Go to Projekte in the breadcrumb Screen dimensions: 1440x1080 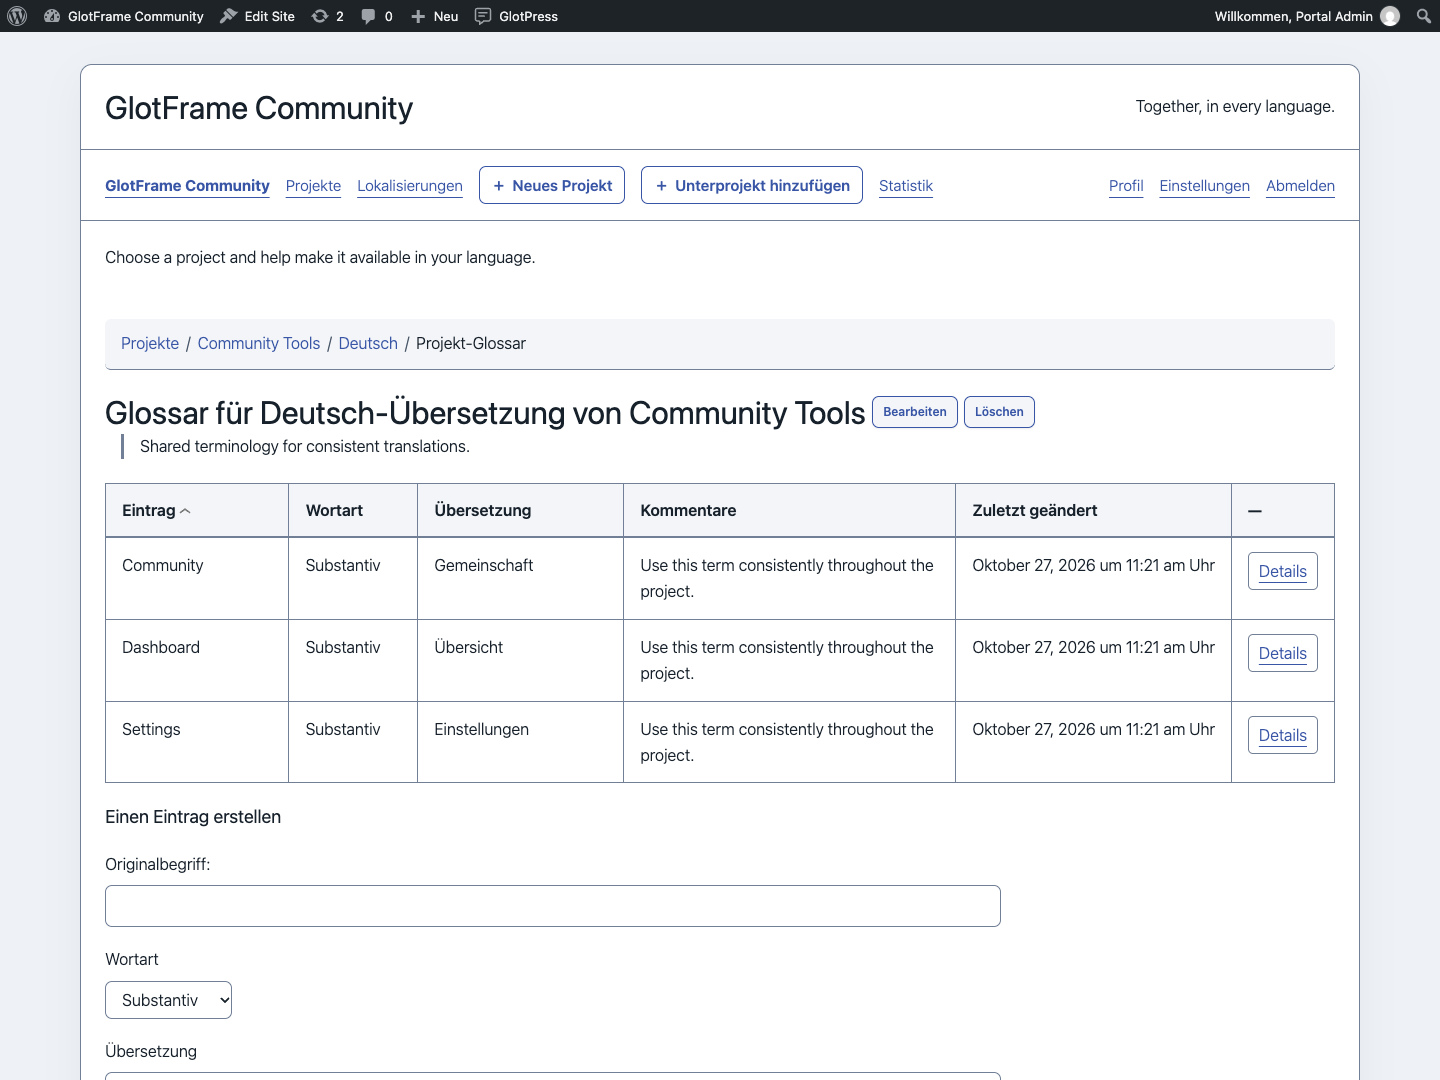point(150,343)
